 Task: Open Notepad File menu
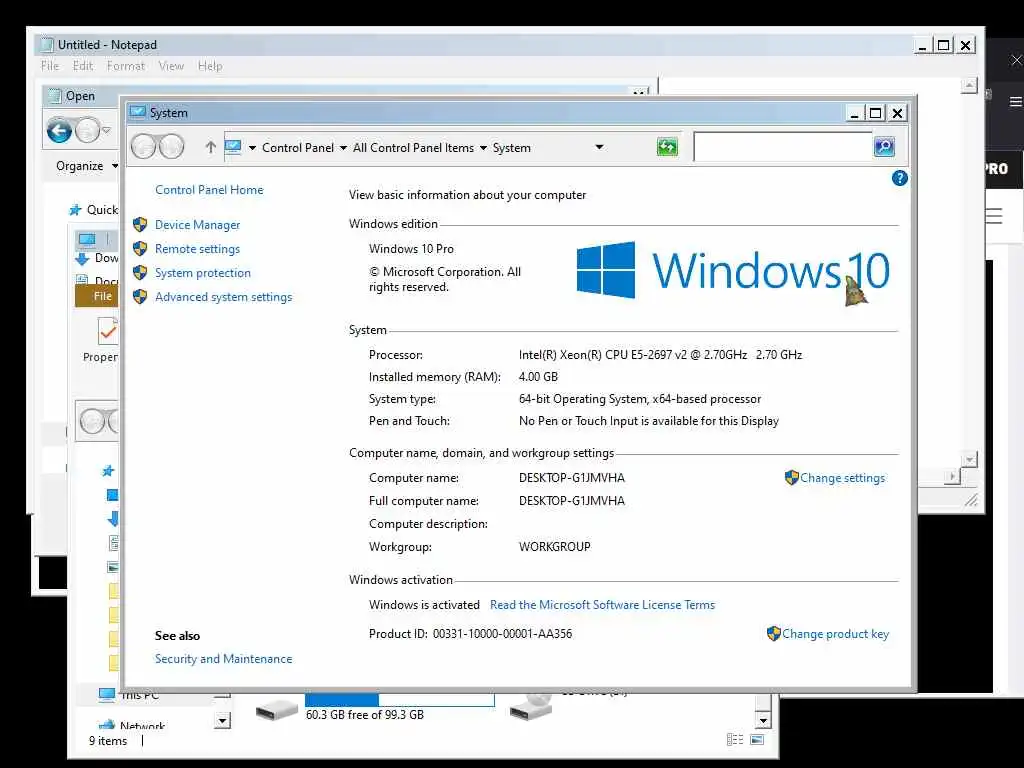point(50,66)
